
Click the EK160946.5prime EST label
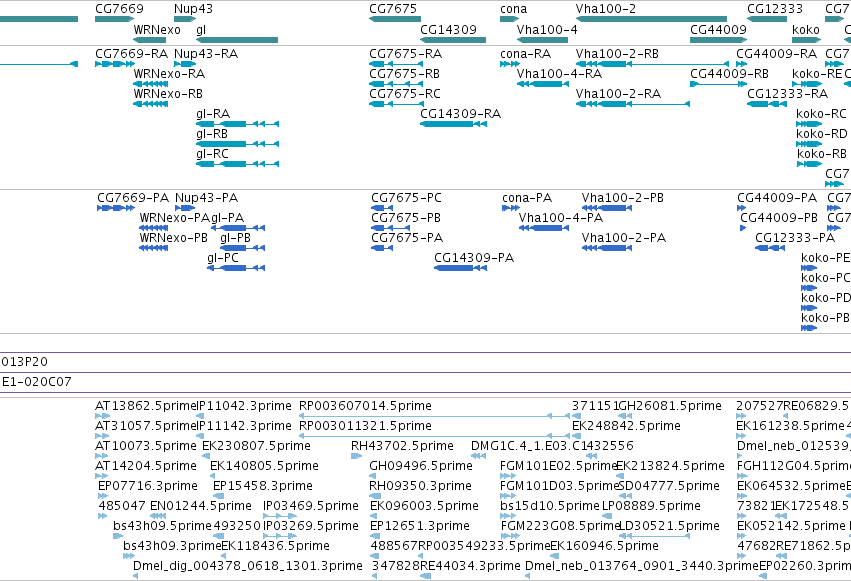tap(605, 546)
